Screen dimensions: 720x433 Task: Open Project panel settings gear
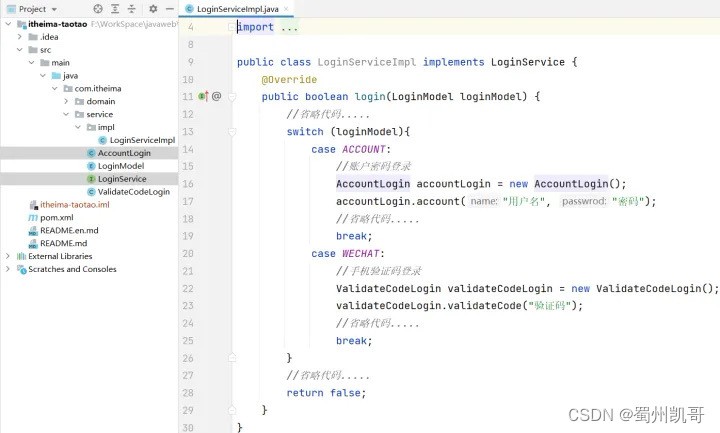pyautogui.click(x=153, y=9)
